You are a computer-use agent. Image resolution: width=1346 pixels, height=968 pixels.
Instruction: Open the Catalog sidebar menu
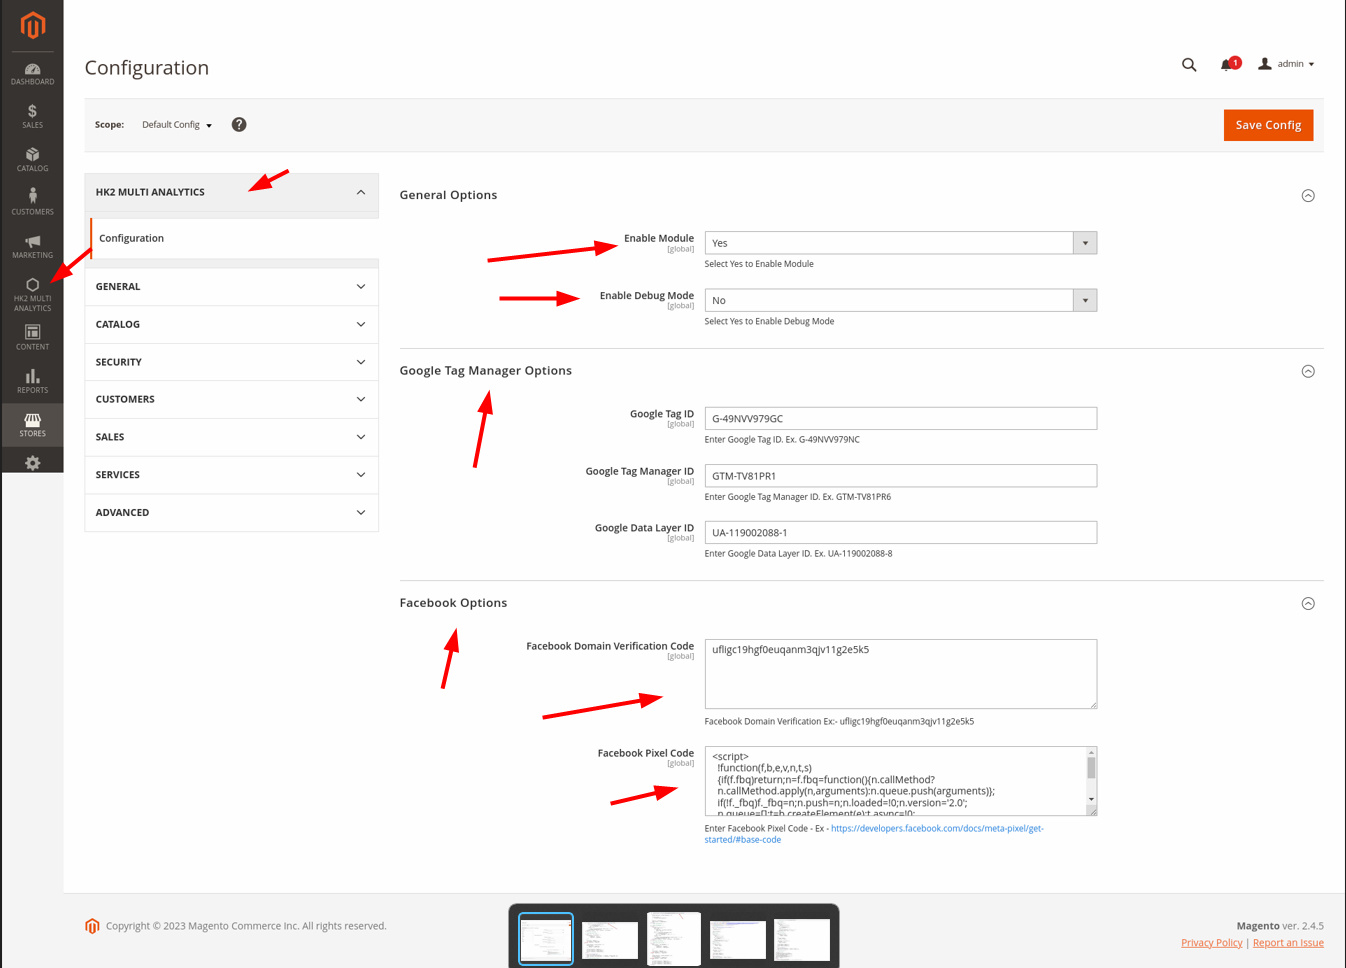[x=33, y=160]
